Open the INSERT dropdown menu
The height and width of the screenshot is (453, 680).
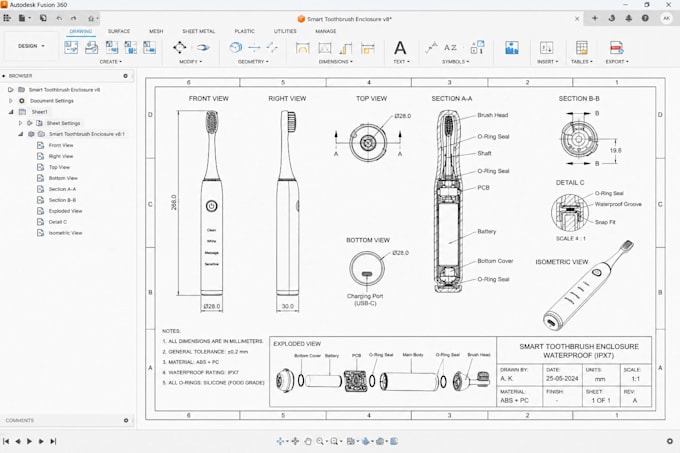pyautogui.click(x=547, y=62)
